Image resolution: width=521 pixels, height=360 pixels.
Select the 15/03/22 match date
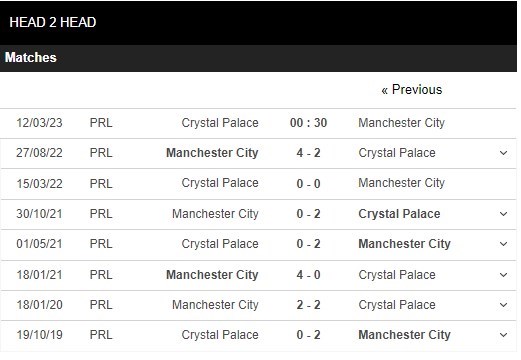pyautogui.click(x=39, y=183)
